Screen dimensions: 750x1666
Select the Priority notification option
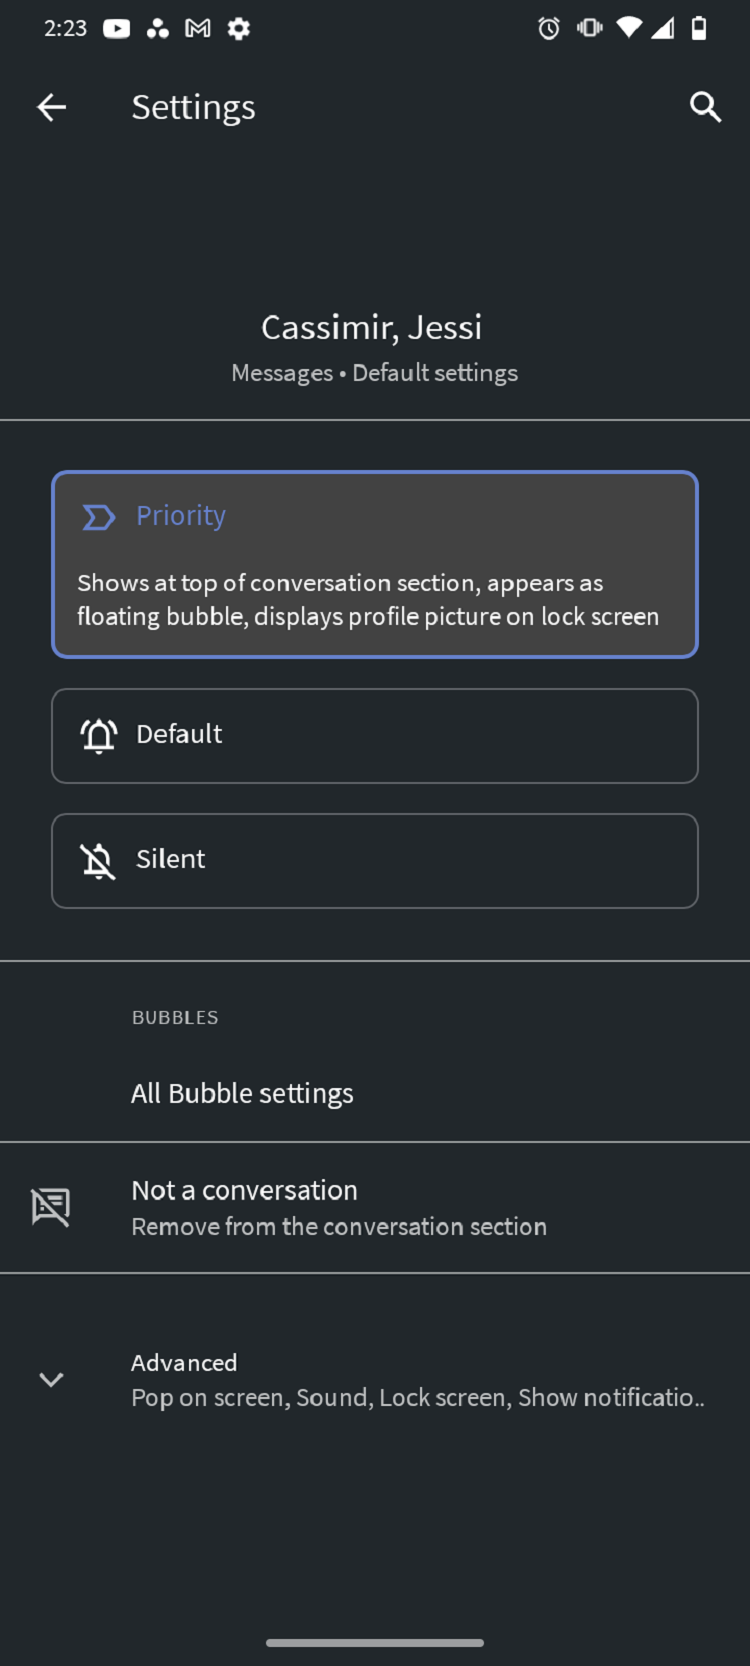point(375,564)
